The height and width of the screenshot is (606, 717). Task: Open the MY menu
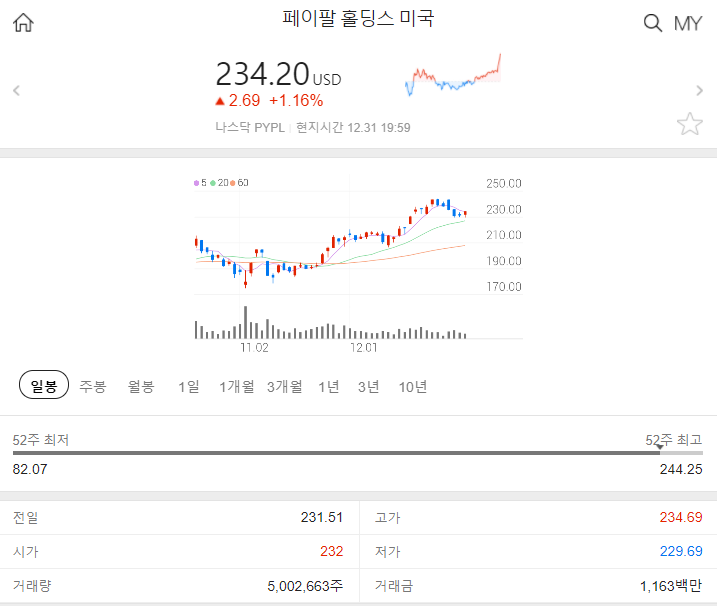pyautogui.click(x=688, y=23)
